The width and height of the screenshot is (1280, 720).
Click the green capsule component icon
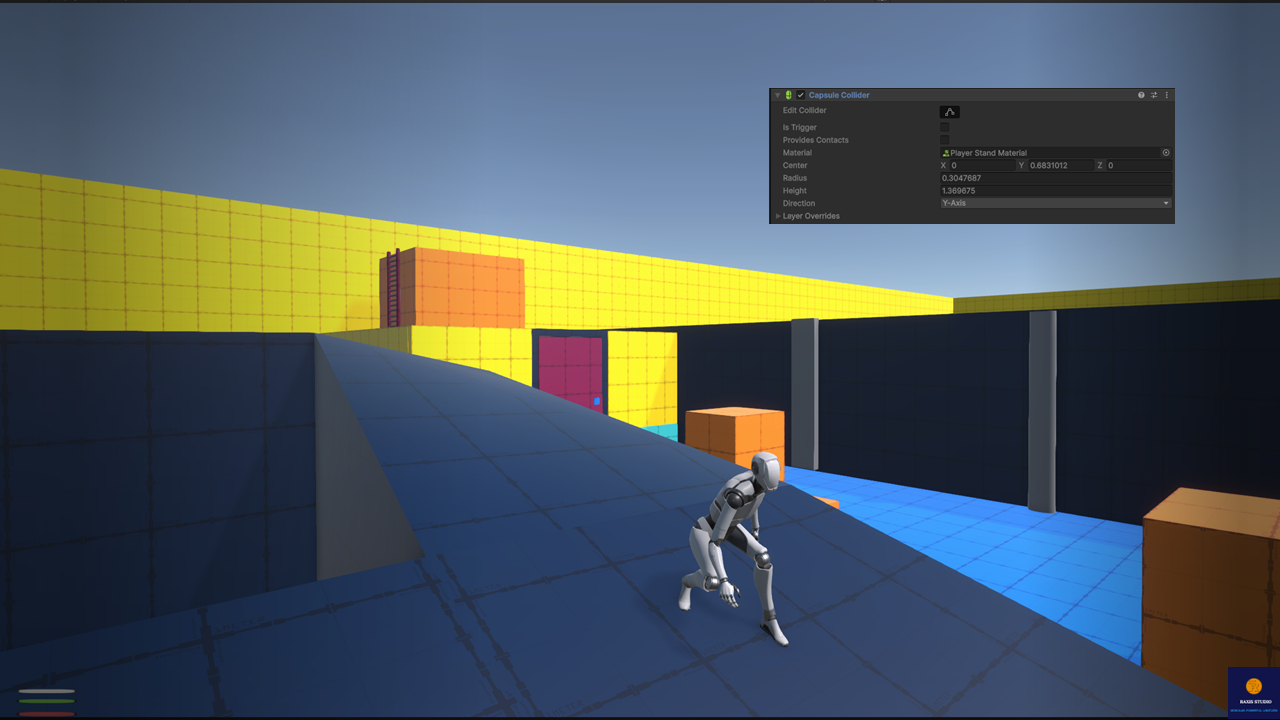(x=788, y=95)
